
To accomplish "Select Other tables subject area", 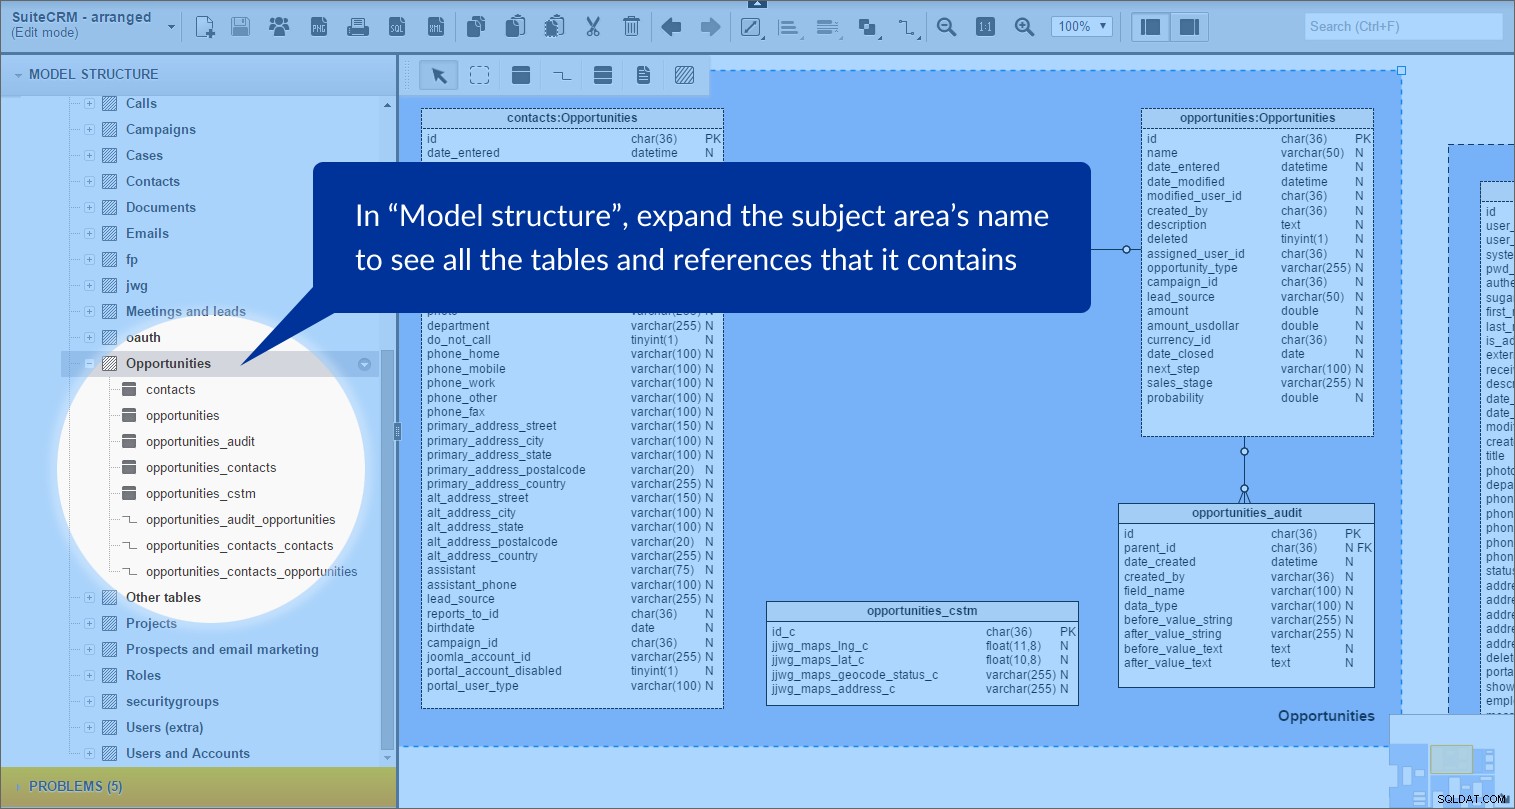I will click(x=163, y=598).
